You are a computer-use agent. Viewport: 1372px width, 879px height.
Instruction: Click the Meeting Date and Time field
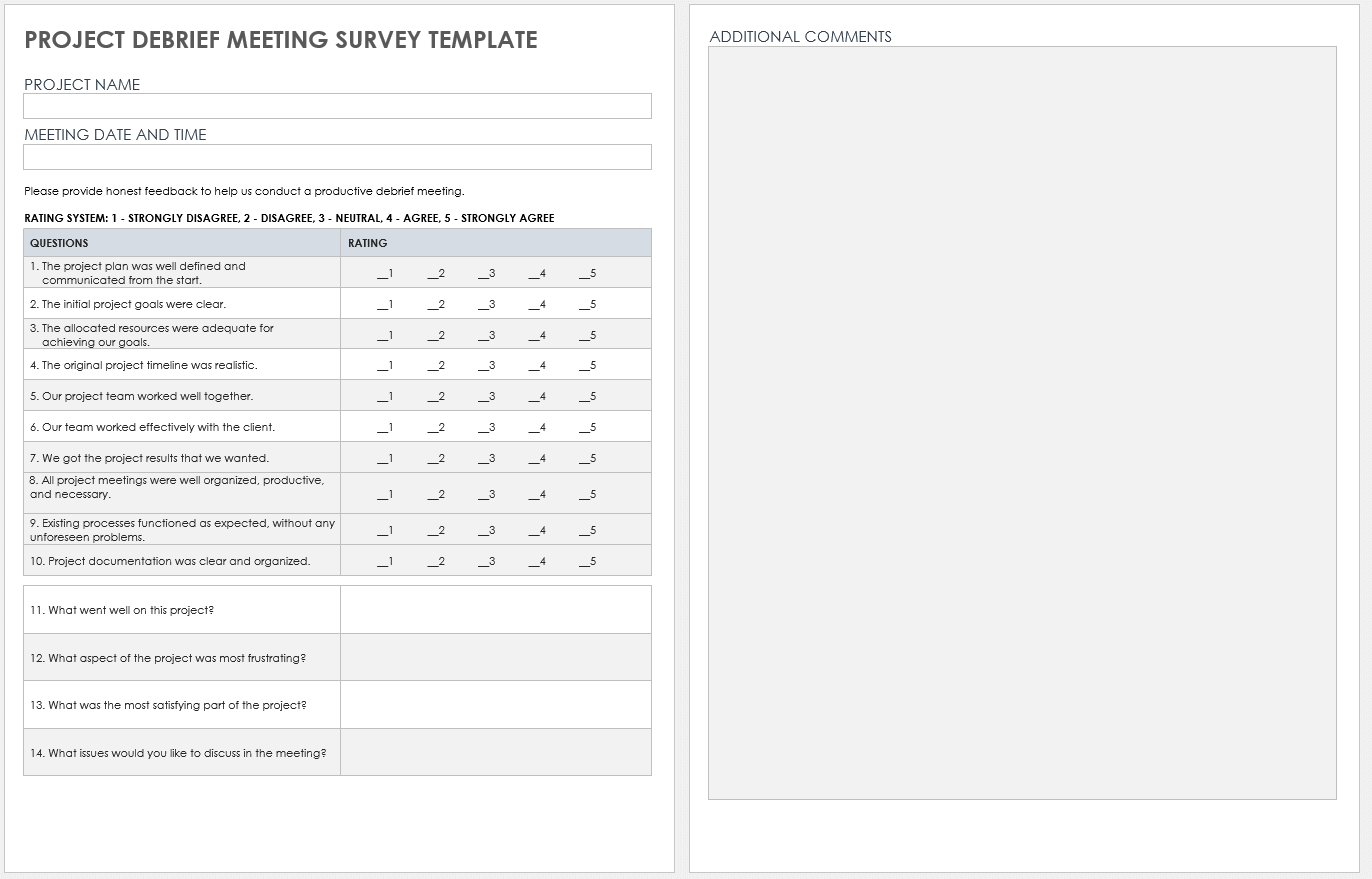pyautogui.click(x=337, y=157)
